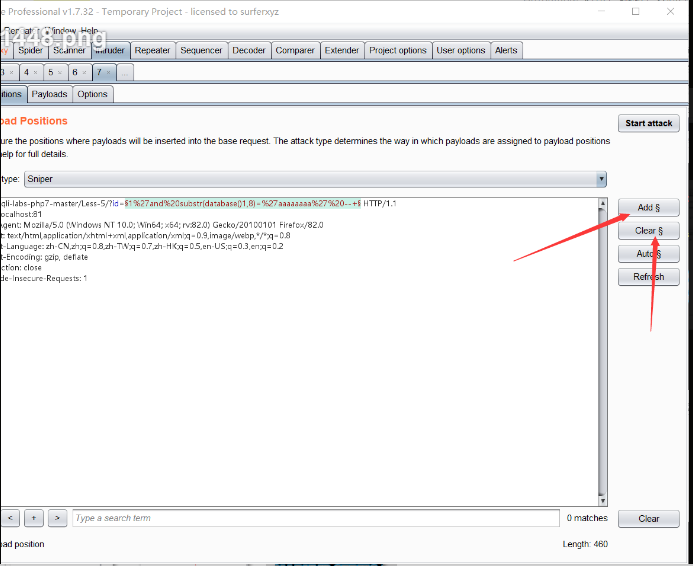Open the Scanner tab
The width and height of the screenshot is (693, 566).
point(69,50)
